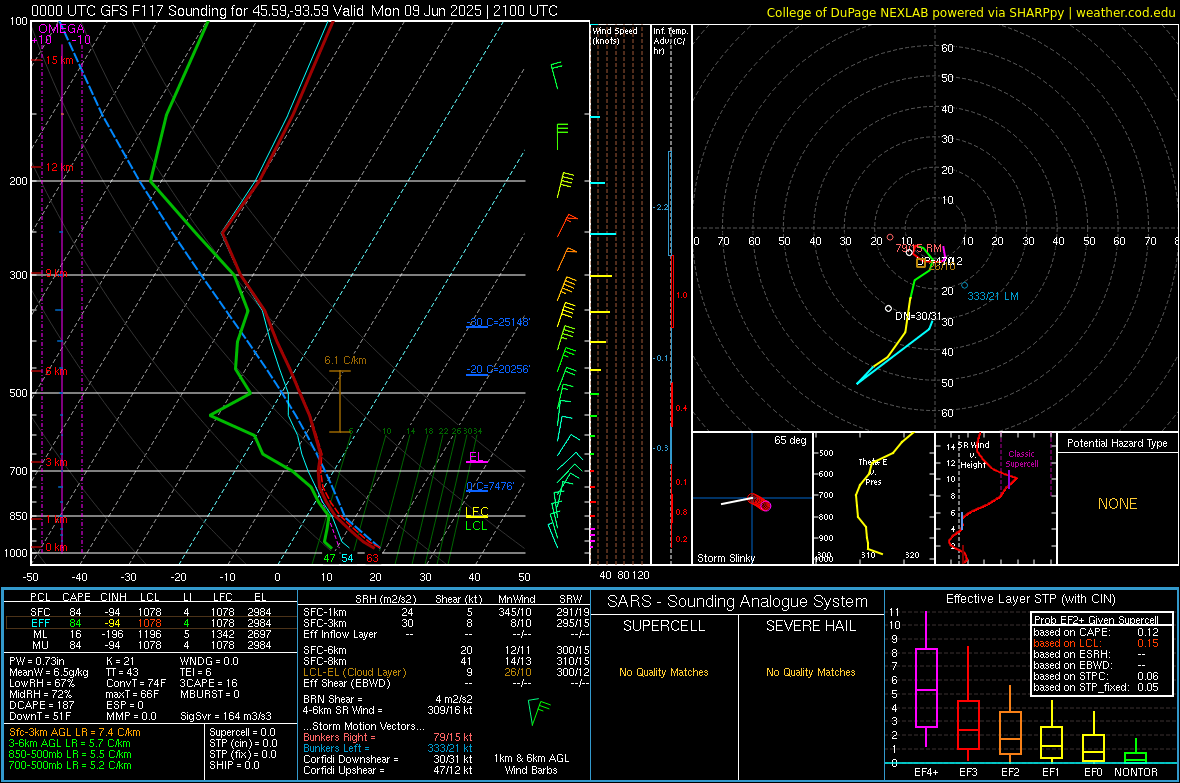Select the green LCL marker label

[476, 526]
